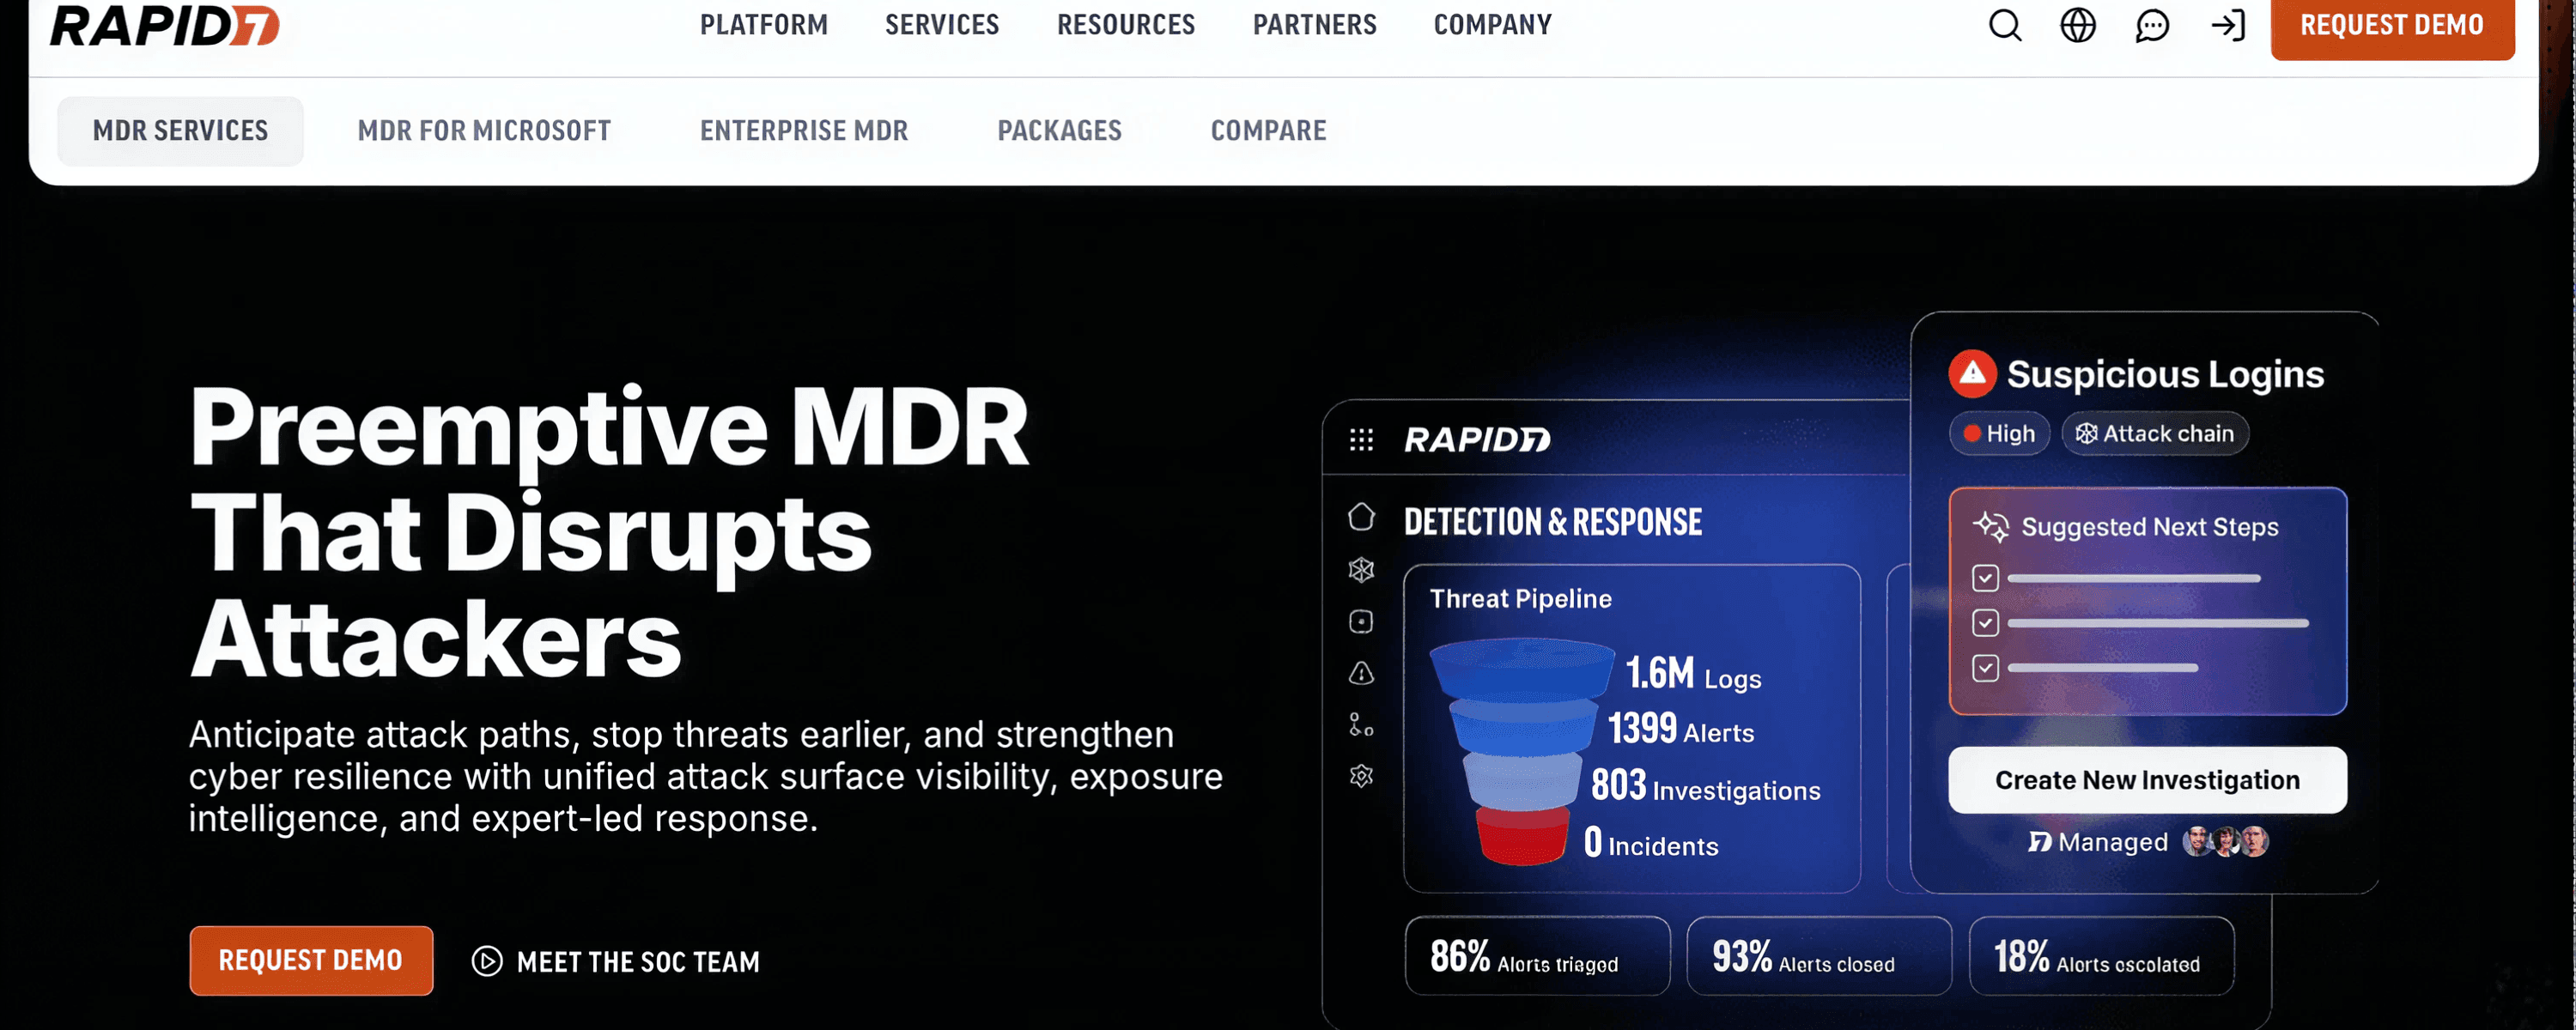
Task: Click Request Demo button in hero section
Action: (x=311, y=960)
